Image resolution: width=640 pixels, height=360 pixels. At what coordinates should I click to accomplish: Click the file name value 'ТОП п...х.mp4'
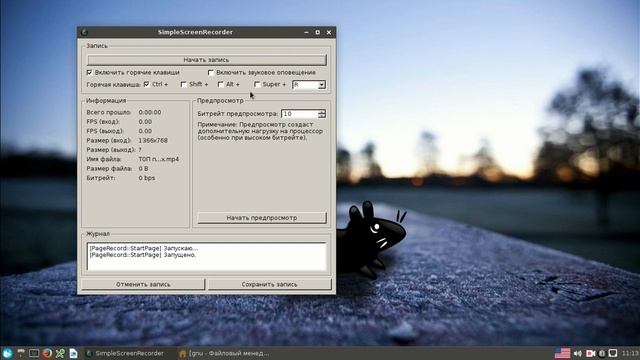(159, 159)
